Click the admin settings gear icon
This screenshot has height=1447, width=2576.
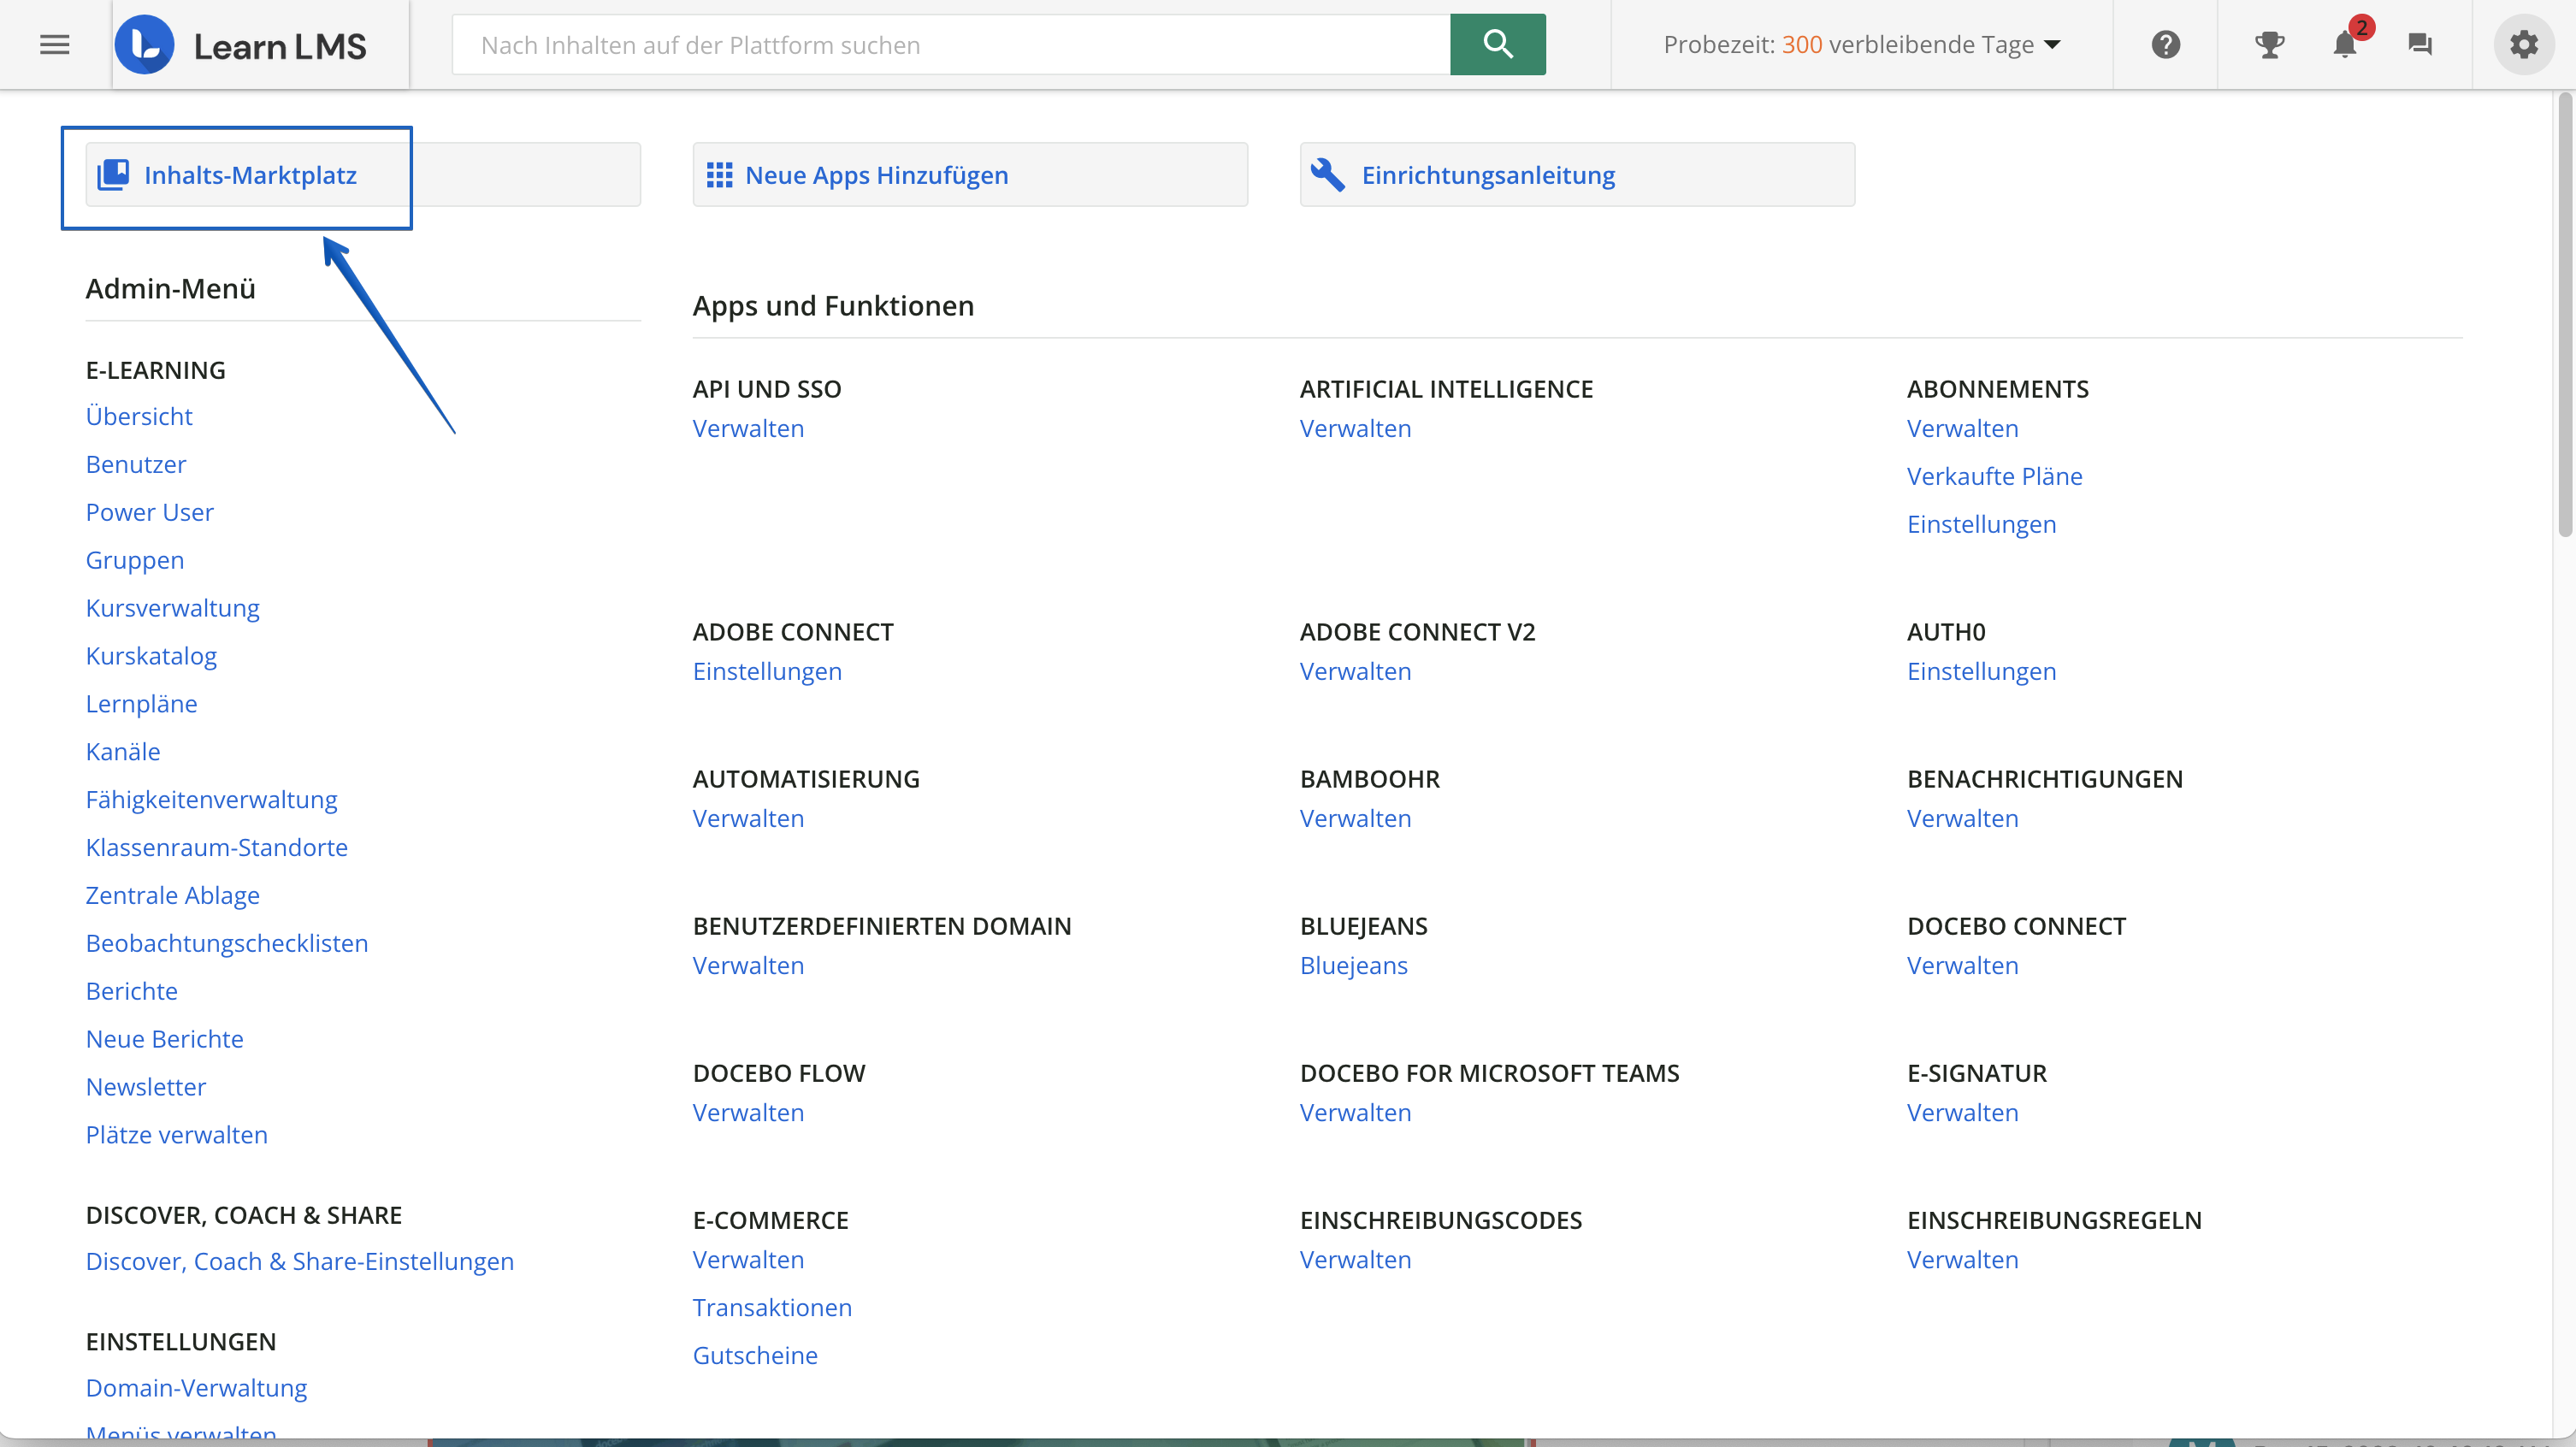click(2524, 45)
